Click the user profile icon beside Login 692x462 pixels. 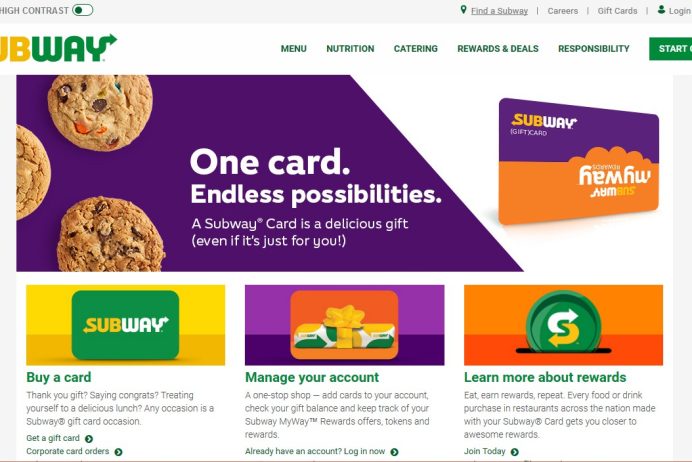[661, 10]
